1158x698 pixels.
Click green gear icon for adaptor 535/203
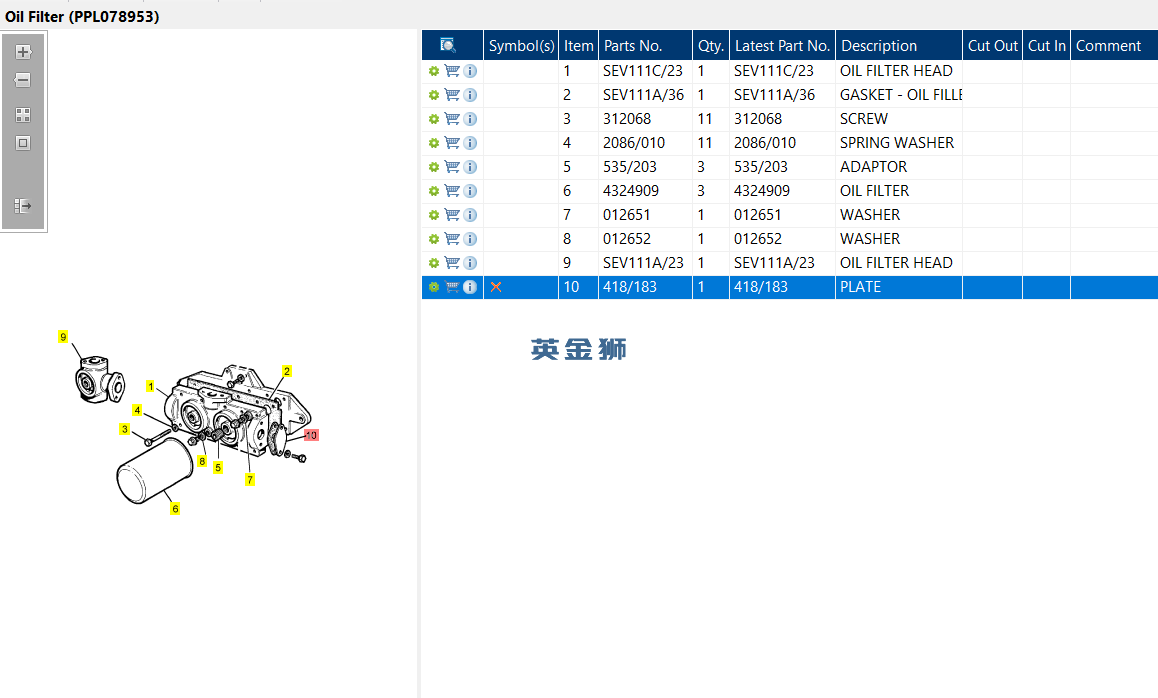coord(434,167)
